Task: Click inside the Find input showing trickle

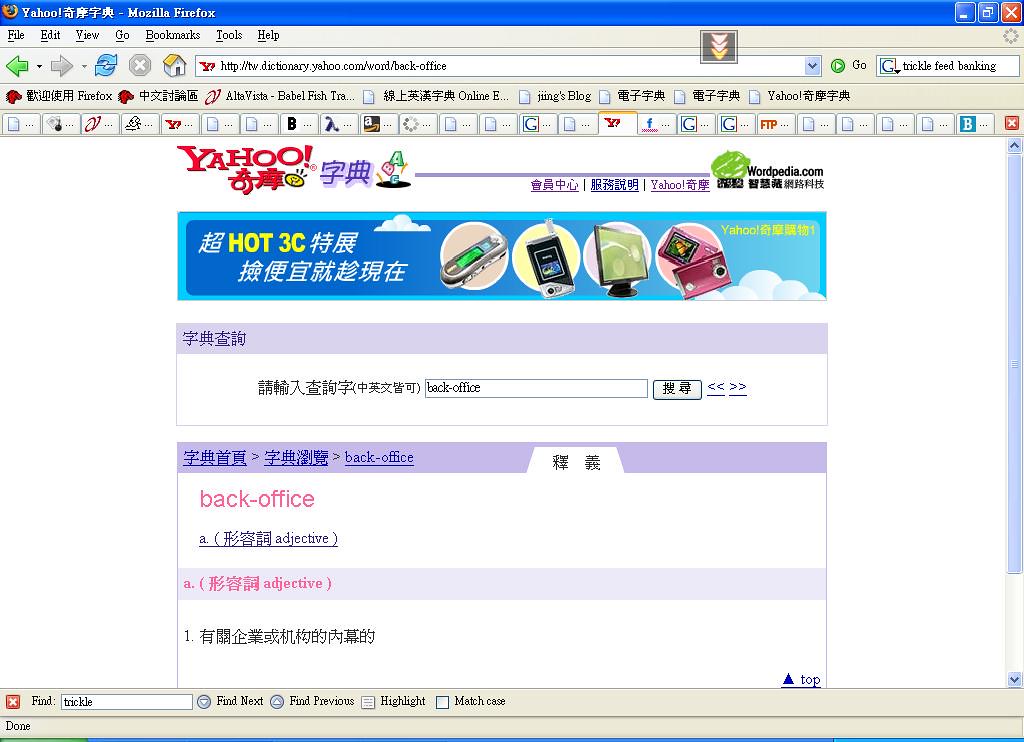Action: (x=125, y=701)
